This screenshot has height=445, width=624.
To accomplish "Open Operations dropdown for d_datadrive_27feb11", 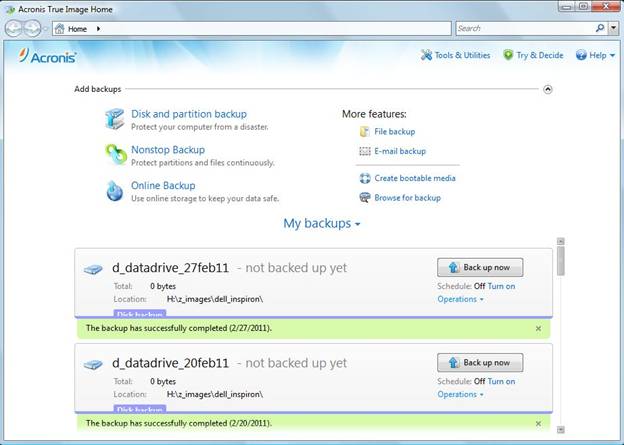I will coord(460,299).
